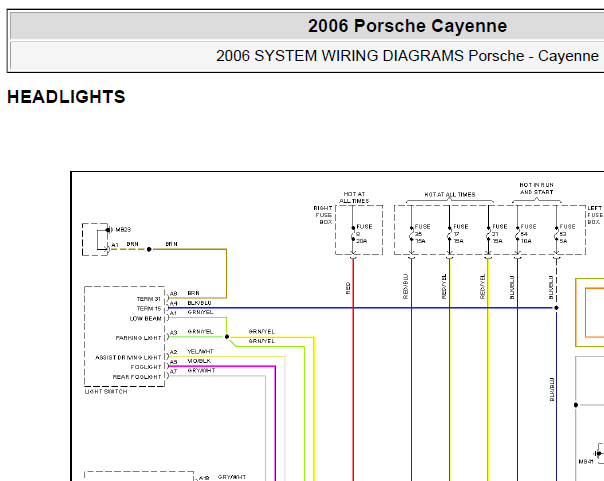Click pin A8 on the light switch

(x=174, y=293)
